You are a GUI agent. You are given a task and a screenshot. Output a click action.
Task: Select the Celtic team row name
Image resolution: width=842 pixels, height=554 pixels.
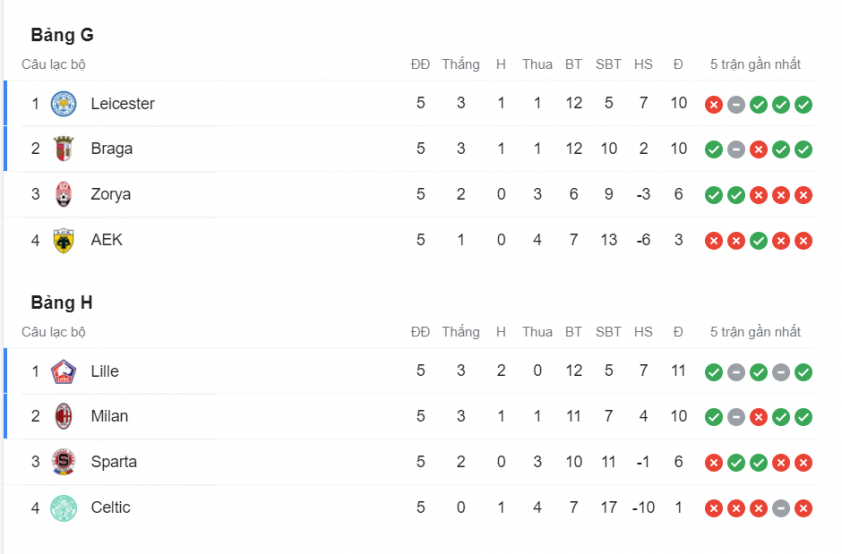[x=111, y=507]
